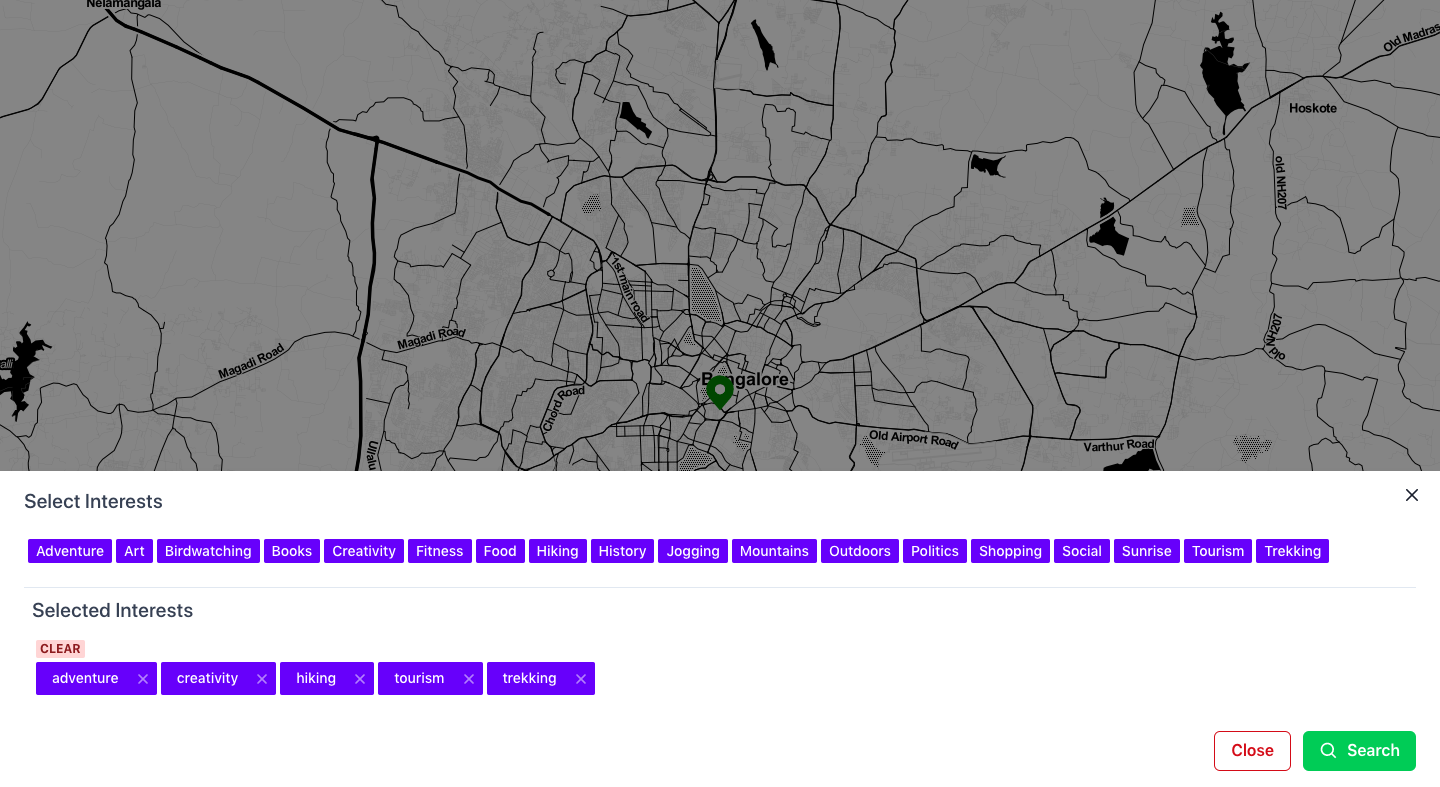Select the Books interest tag
Viewport: 1440px width, 787px height.
(x=292, y=551)
